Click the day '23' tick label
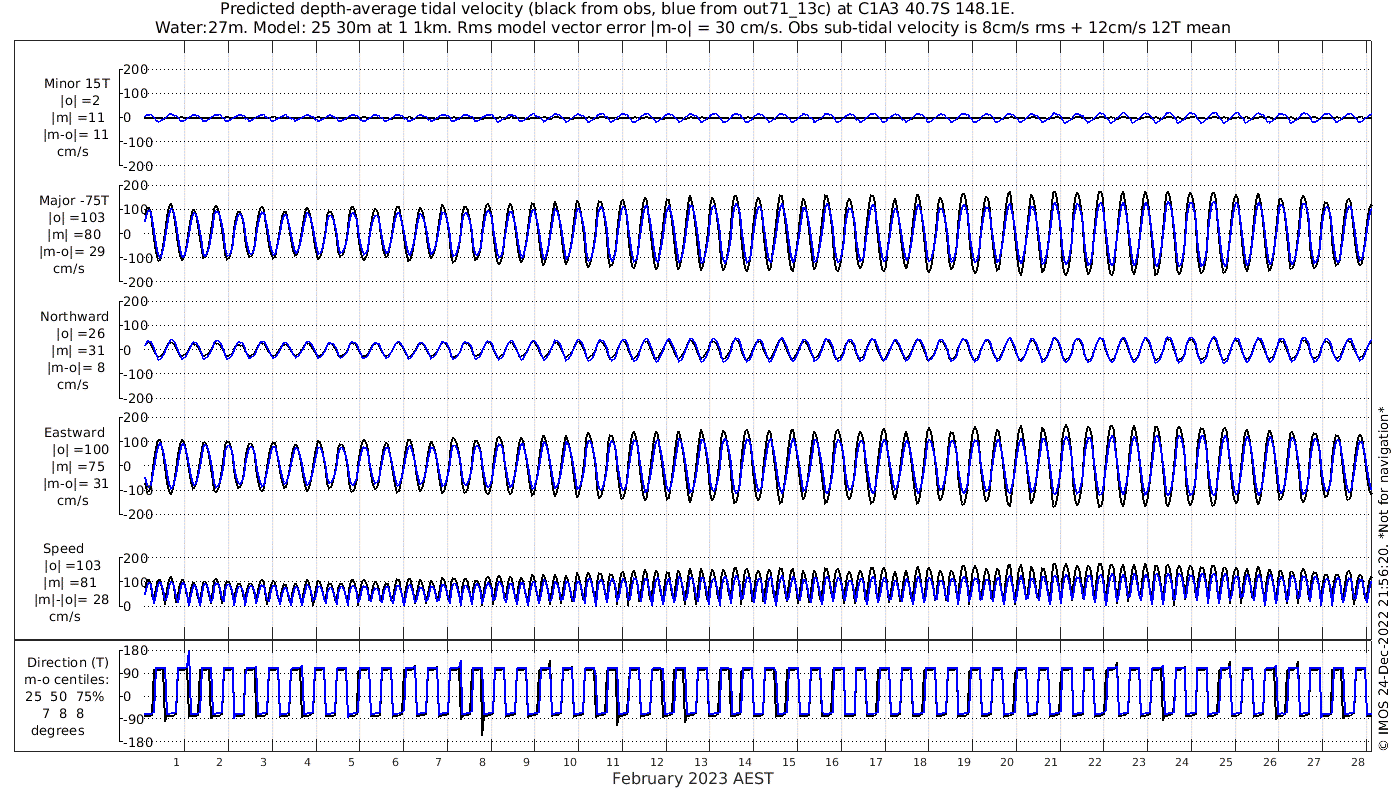Image resolution: width=1400 pixels, height=800 pixels. [x=1139, y=762]
